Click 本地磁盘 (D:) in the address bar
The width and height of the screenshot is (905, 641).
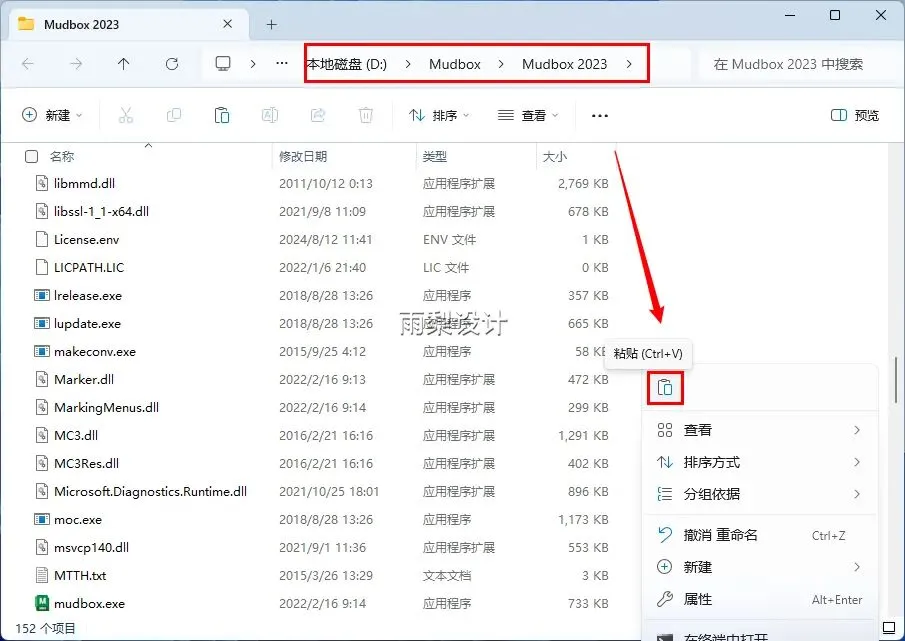point(346,64)
